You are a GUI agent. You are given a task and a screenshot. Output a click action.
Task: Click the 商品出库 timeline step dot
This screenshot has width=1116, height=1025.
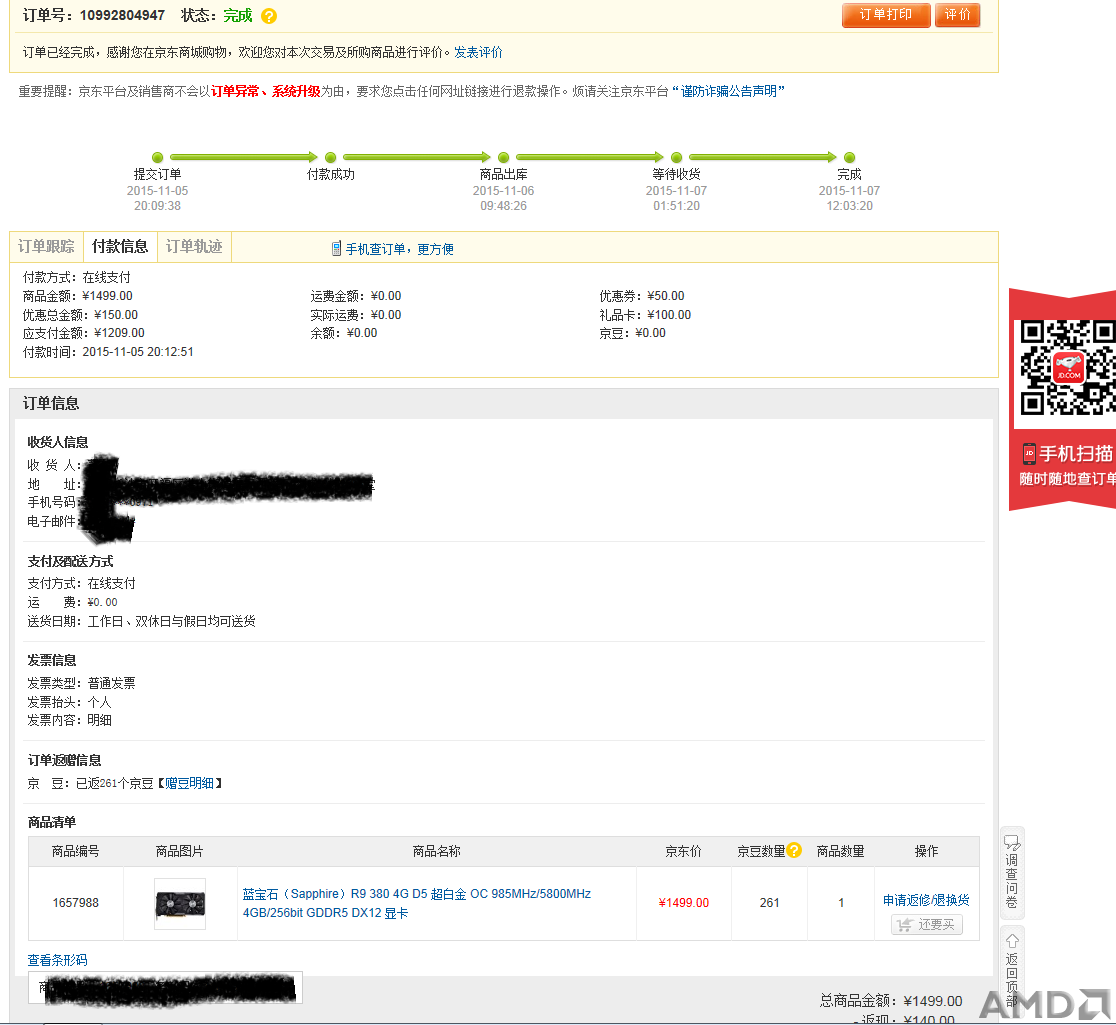pos(503,157)
